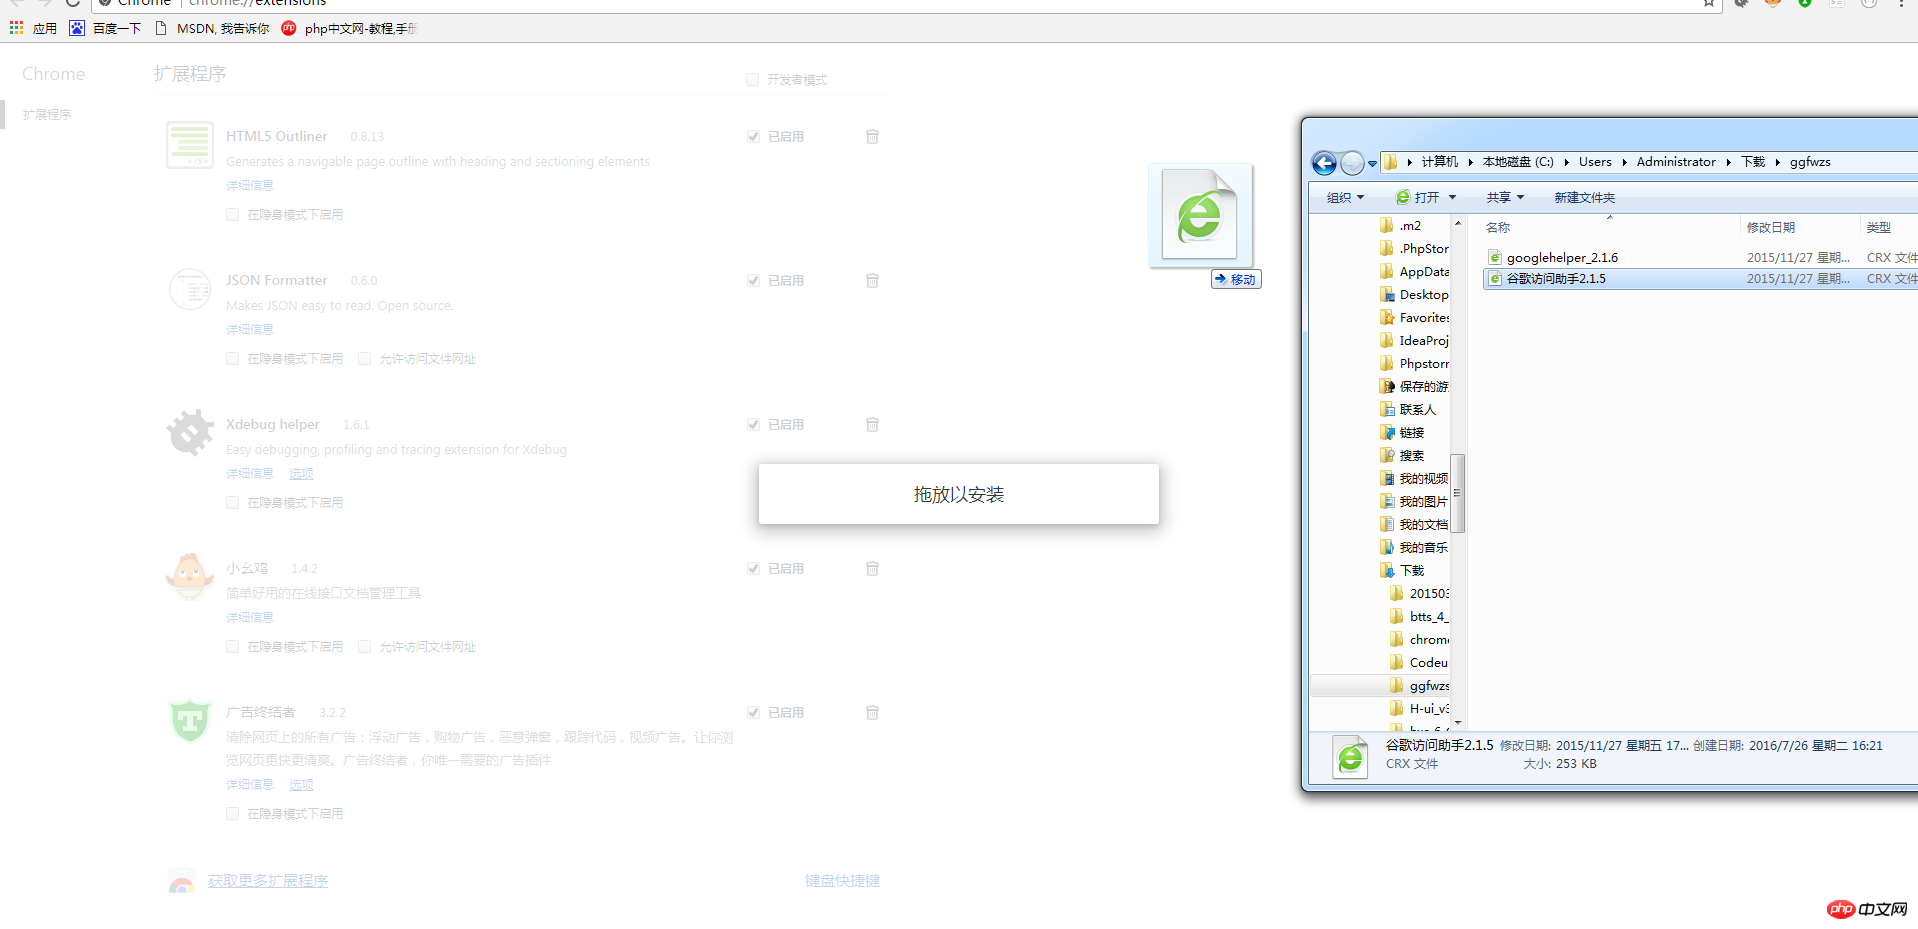Remove the 小幺鸡 extension with trash icon

point(872,568)
